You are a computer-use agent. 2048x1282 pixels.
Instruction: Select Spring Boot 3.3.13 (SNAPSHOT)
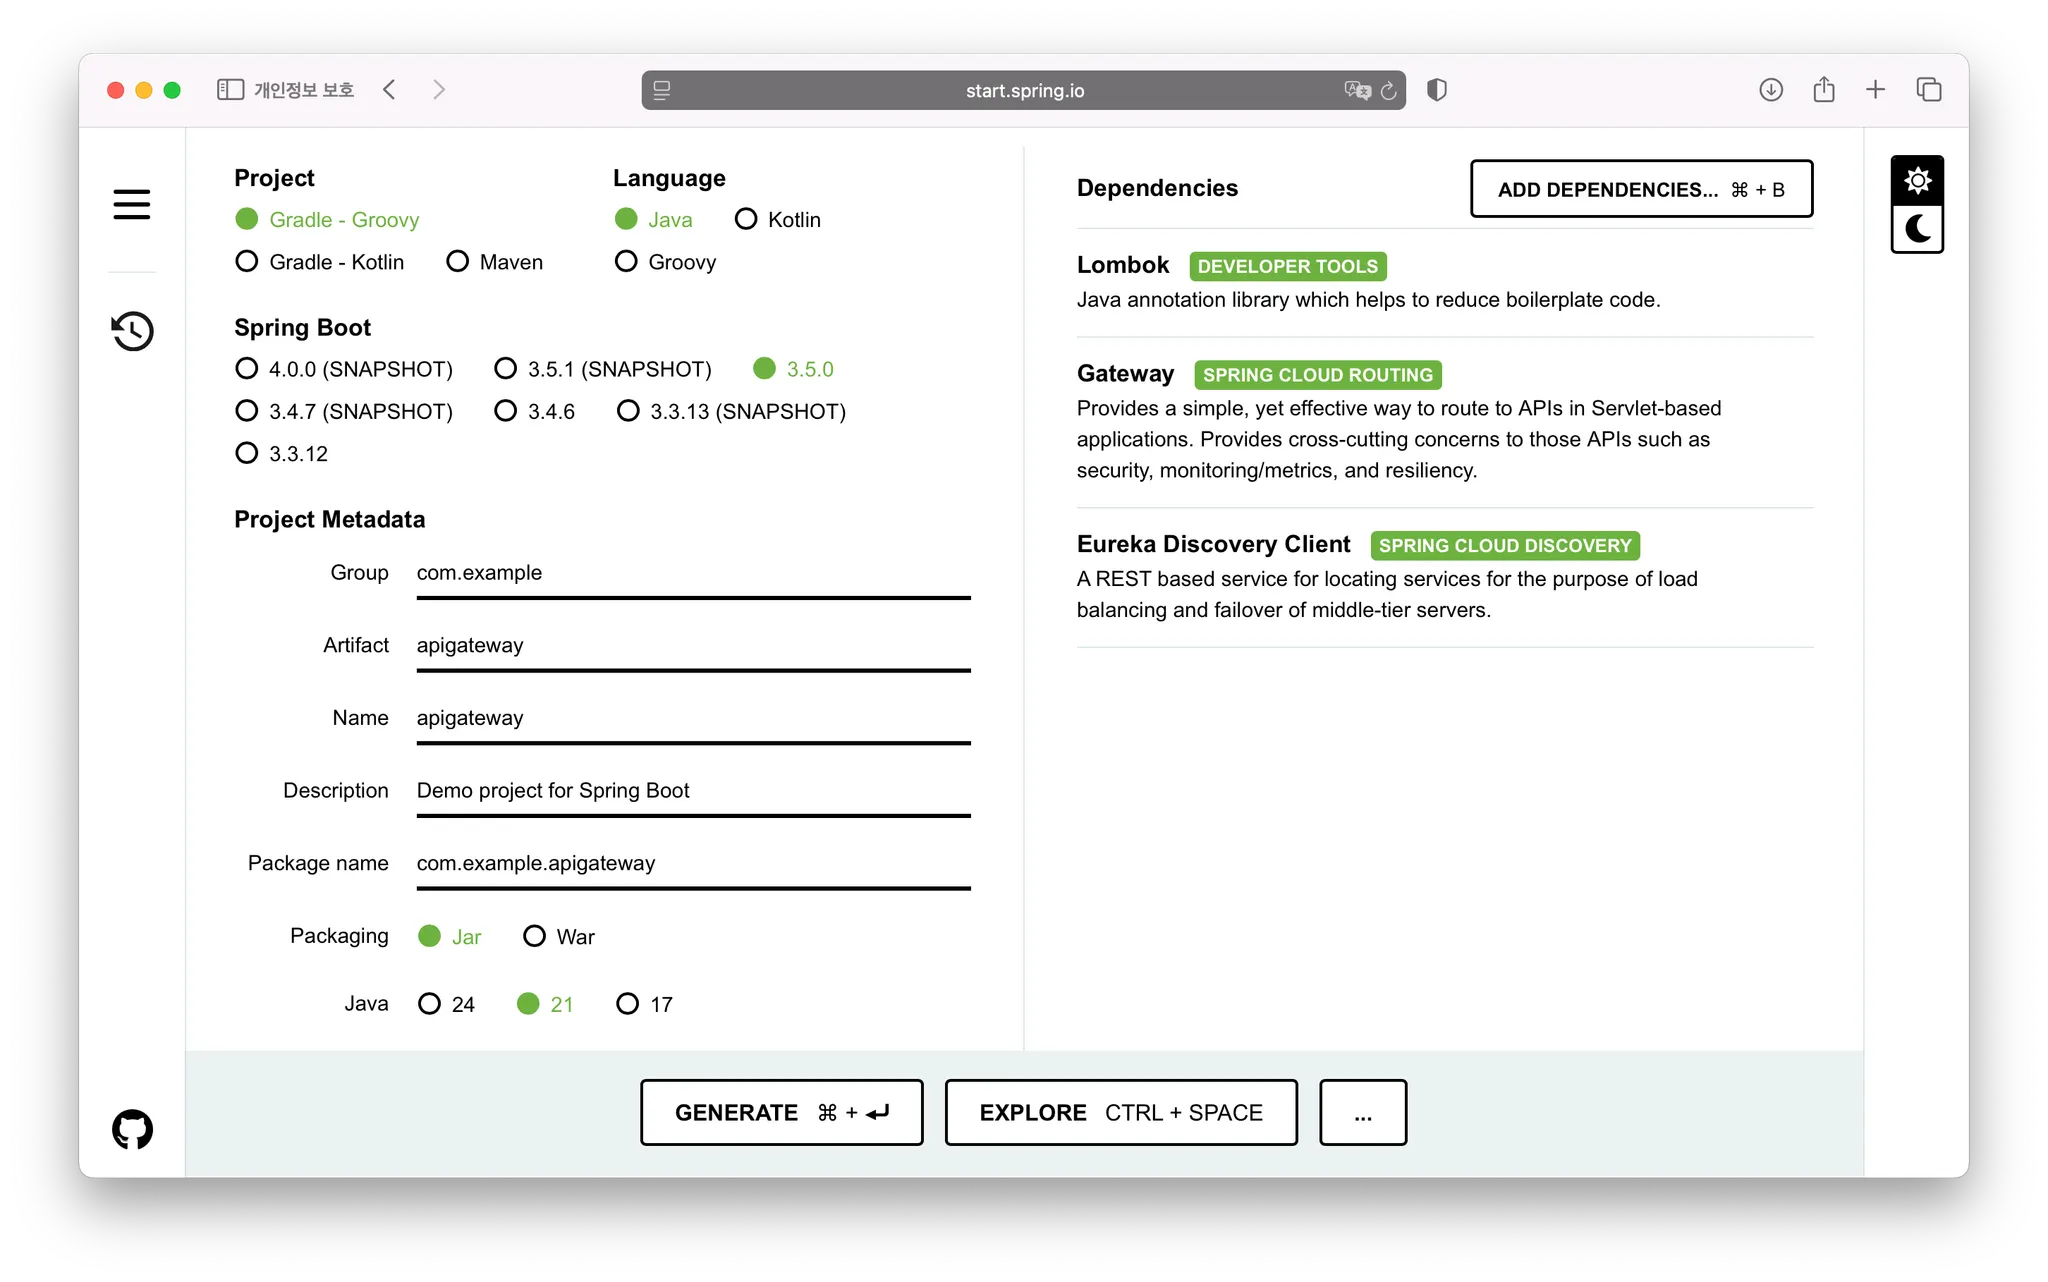pyautogui.click(x=731, y=411)
